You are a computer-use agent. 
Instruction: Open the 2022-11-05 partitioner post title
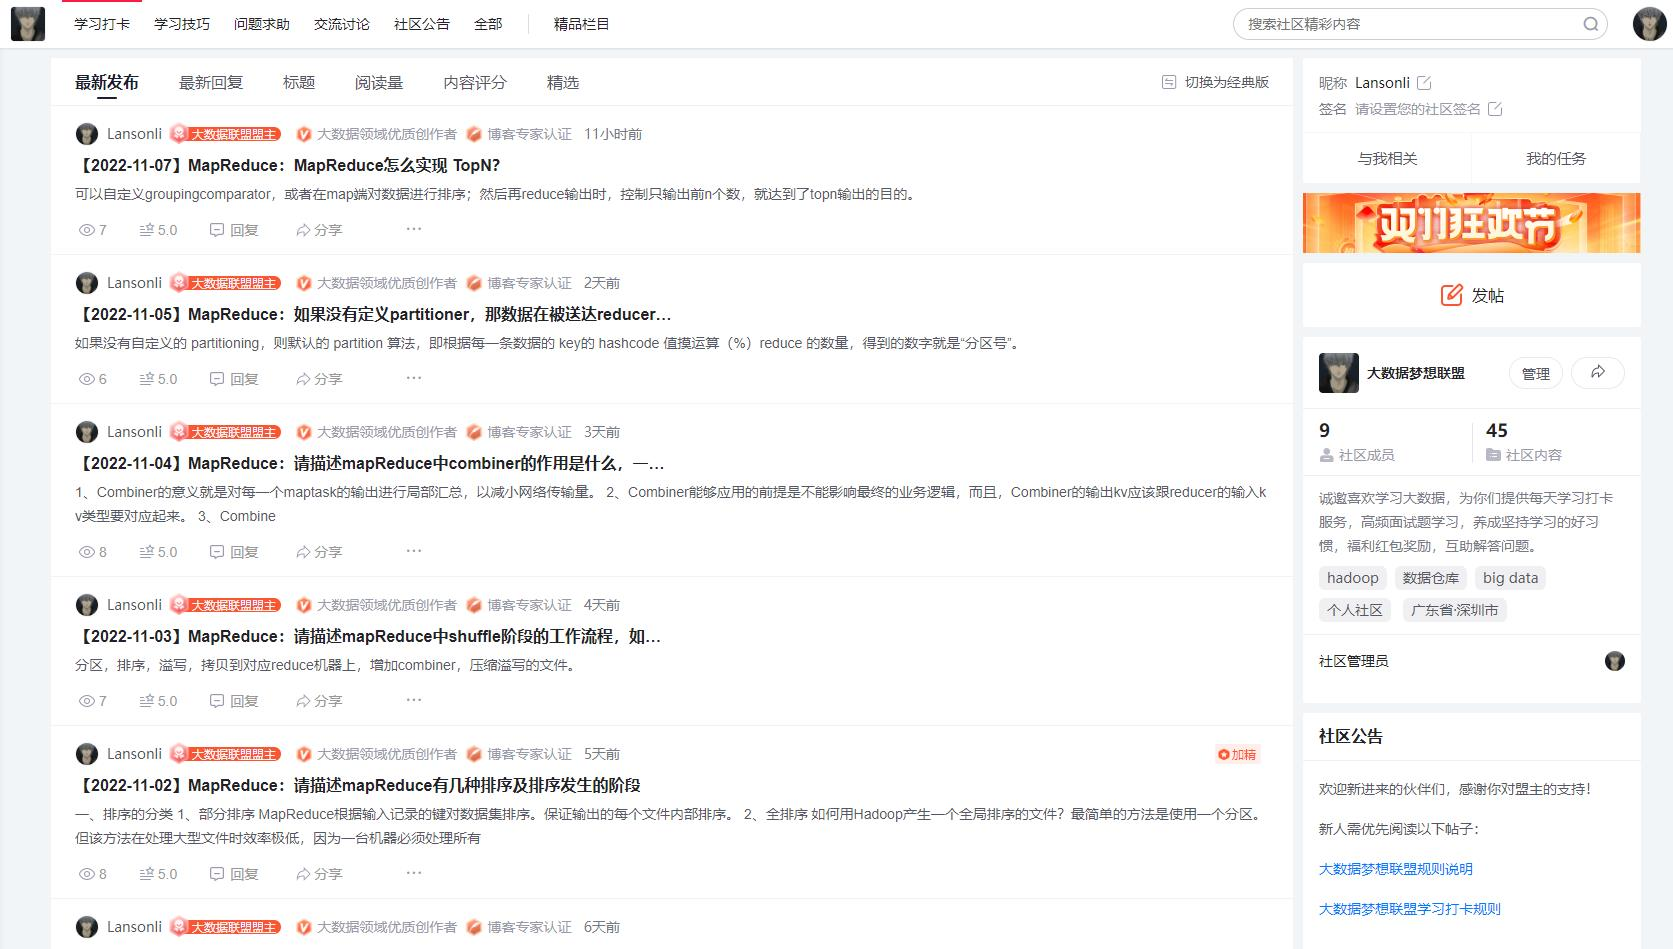tap(373, 314)
